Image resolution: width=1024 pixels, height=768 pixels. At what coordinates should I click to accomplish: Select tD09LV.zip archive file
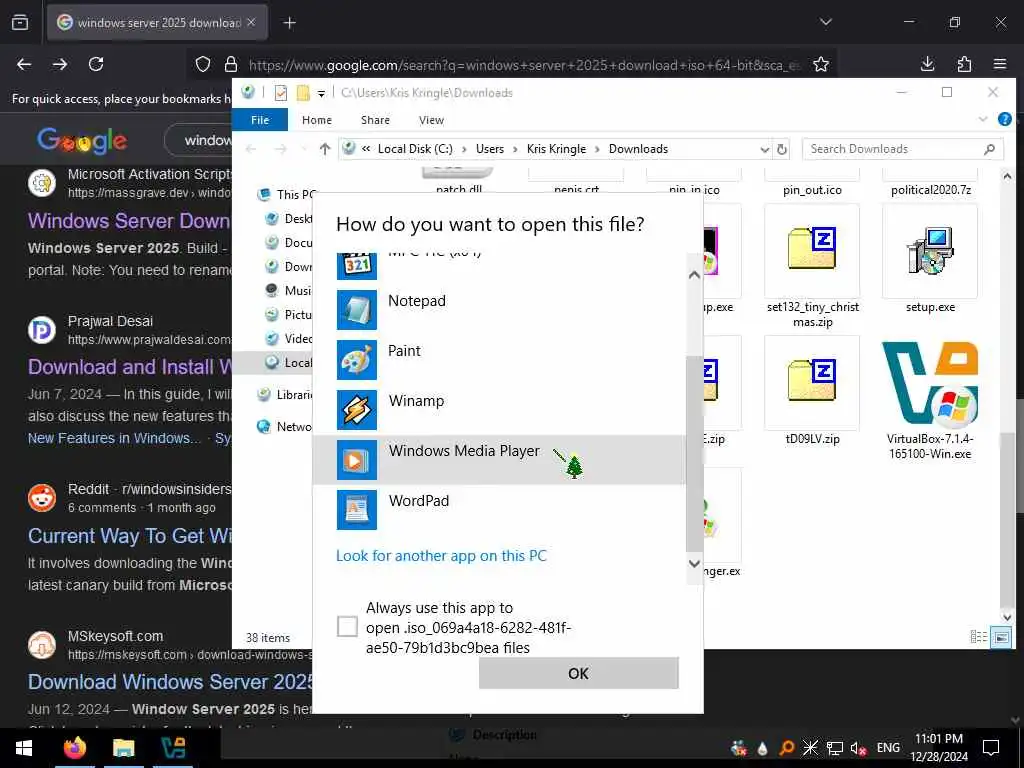tap(812, 382)
